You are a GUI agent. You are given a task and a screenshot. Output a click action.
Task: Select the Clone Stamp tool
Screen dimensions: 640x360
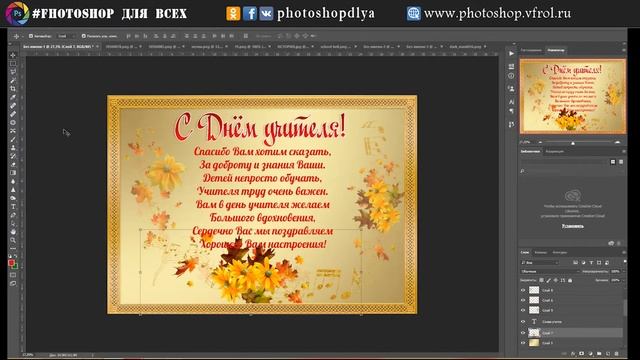(13, 148)
